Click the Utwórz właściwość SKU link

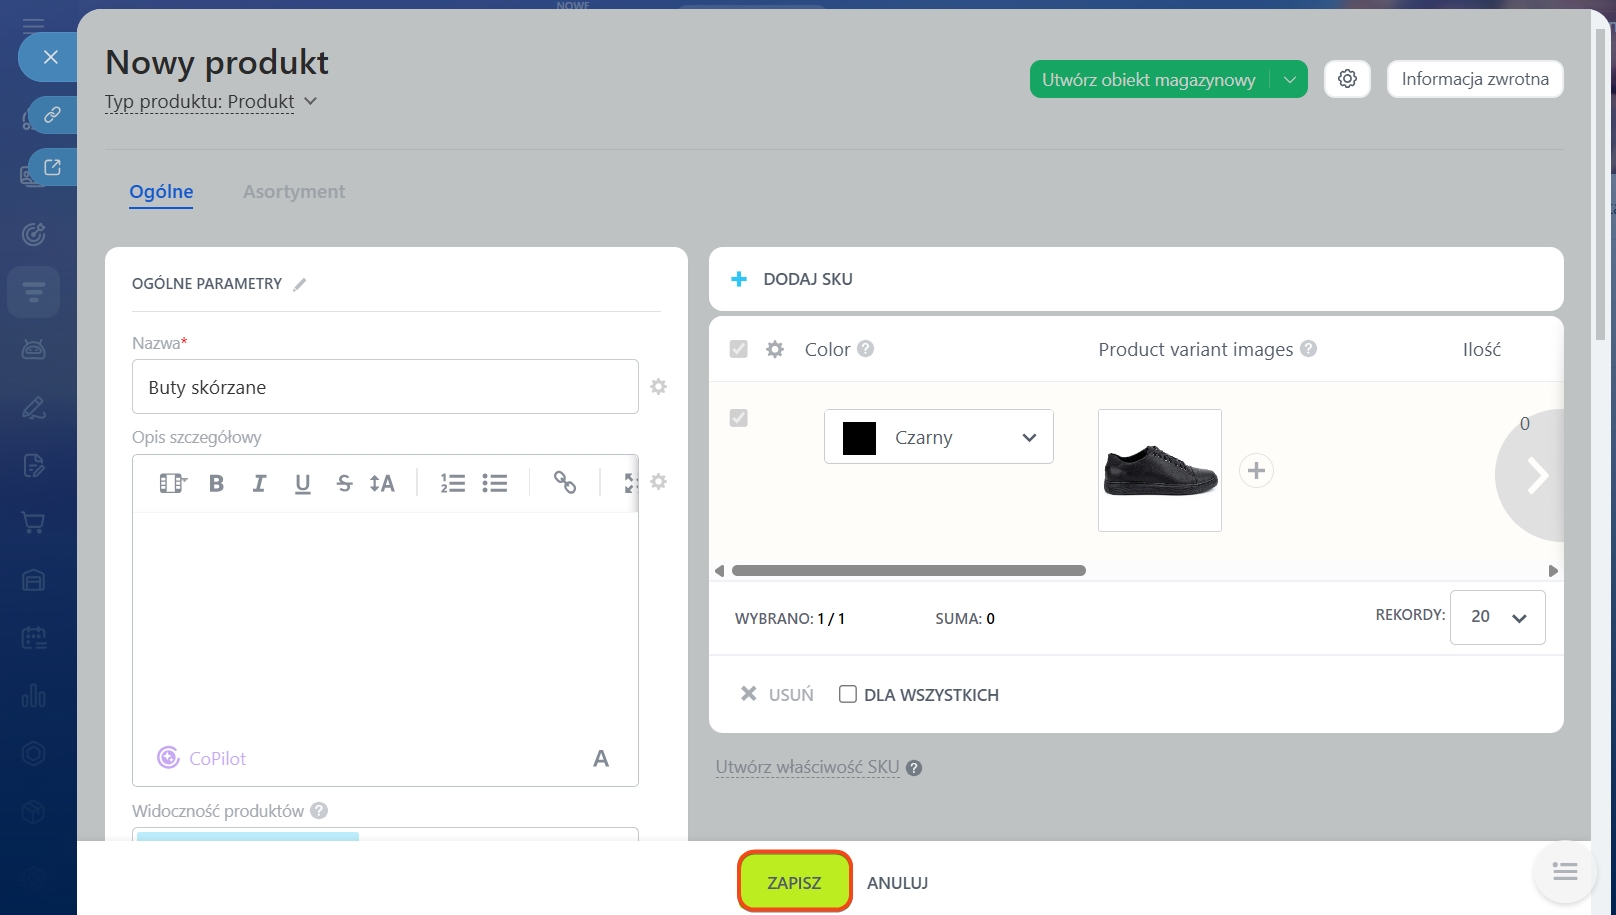coord(807,767)
